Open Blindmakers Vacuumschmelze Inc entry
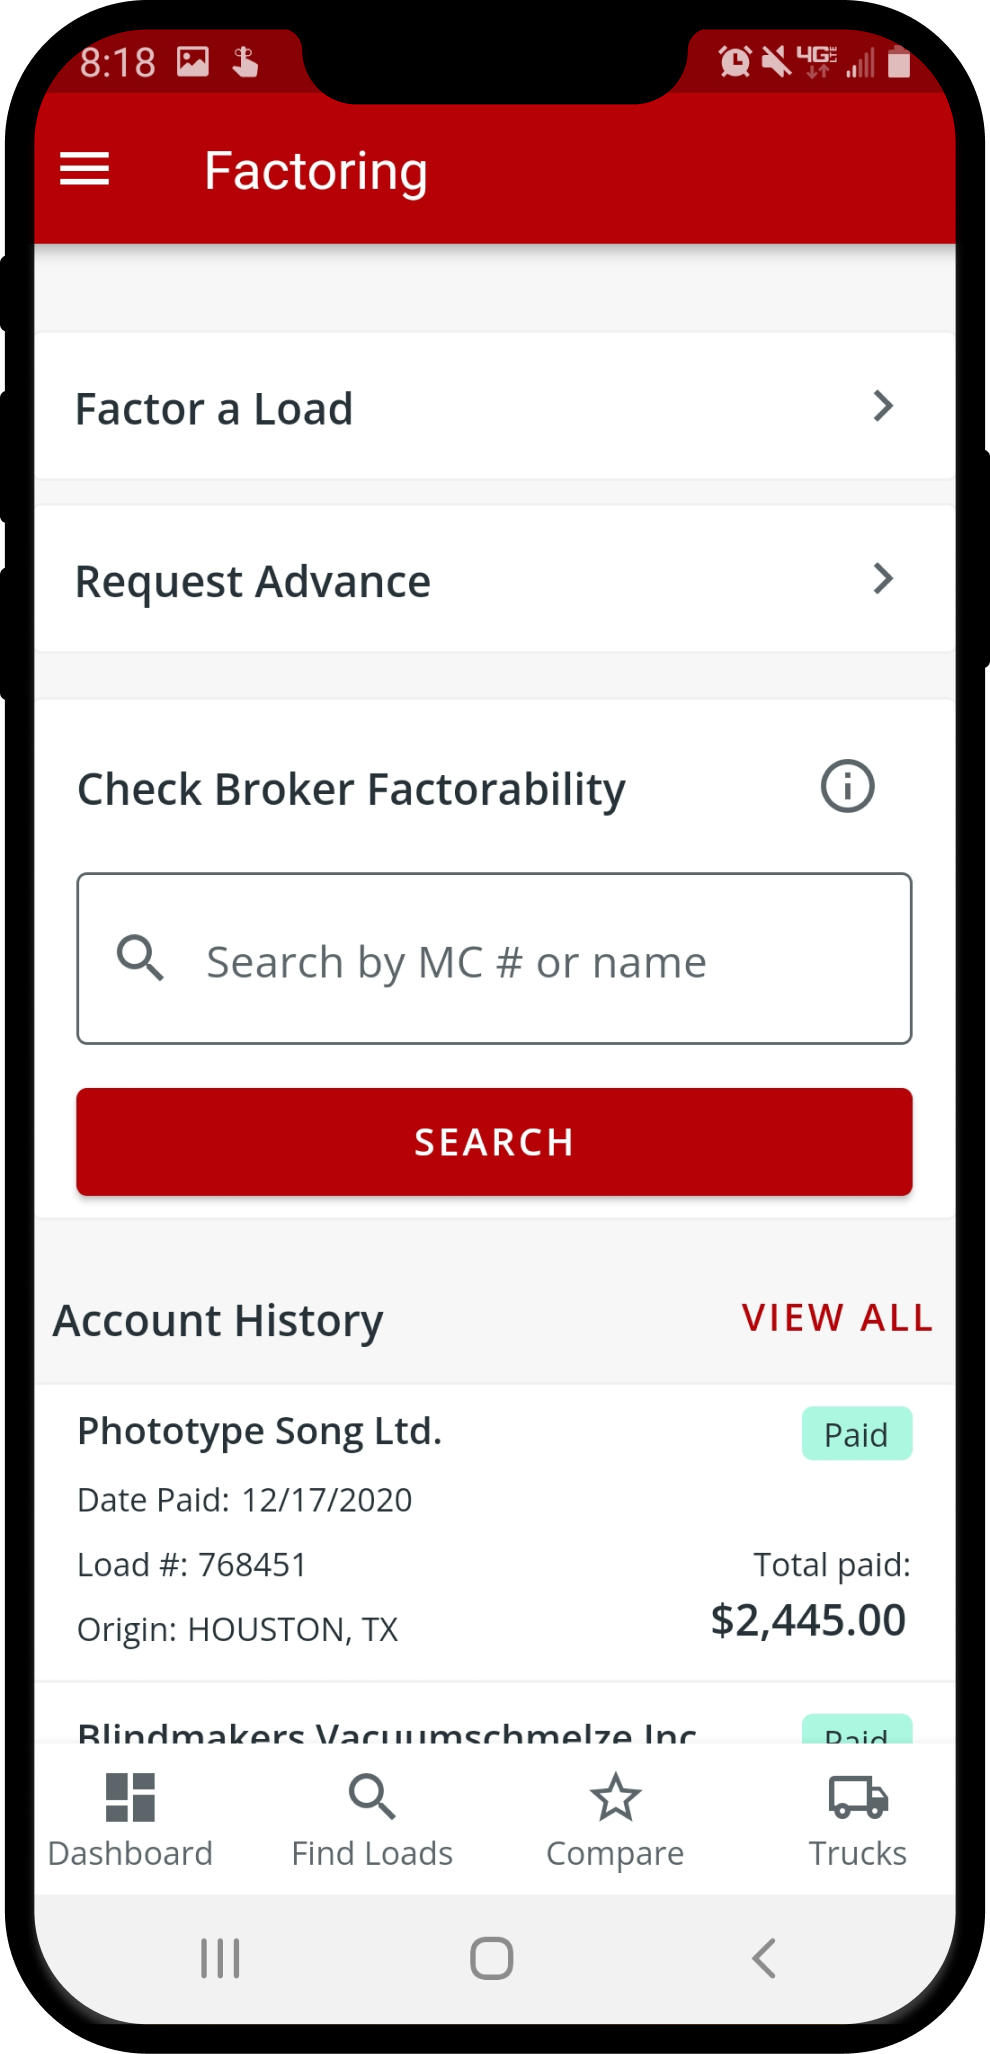 (x=495, y=1716)
